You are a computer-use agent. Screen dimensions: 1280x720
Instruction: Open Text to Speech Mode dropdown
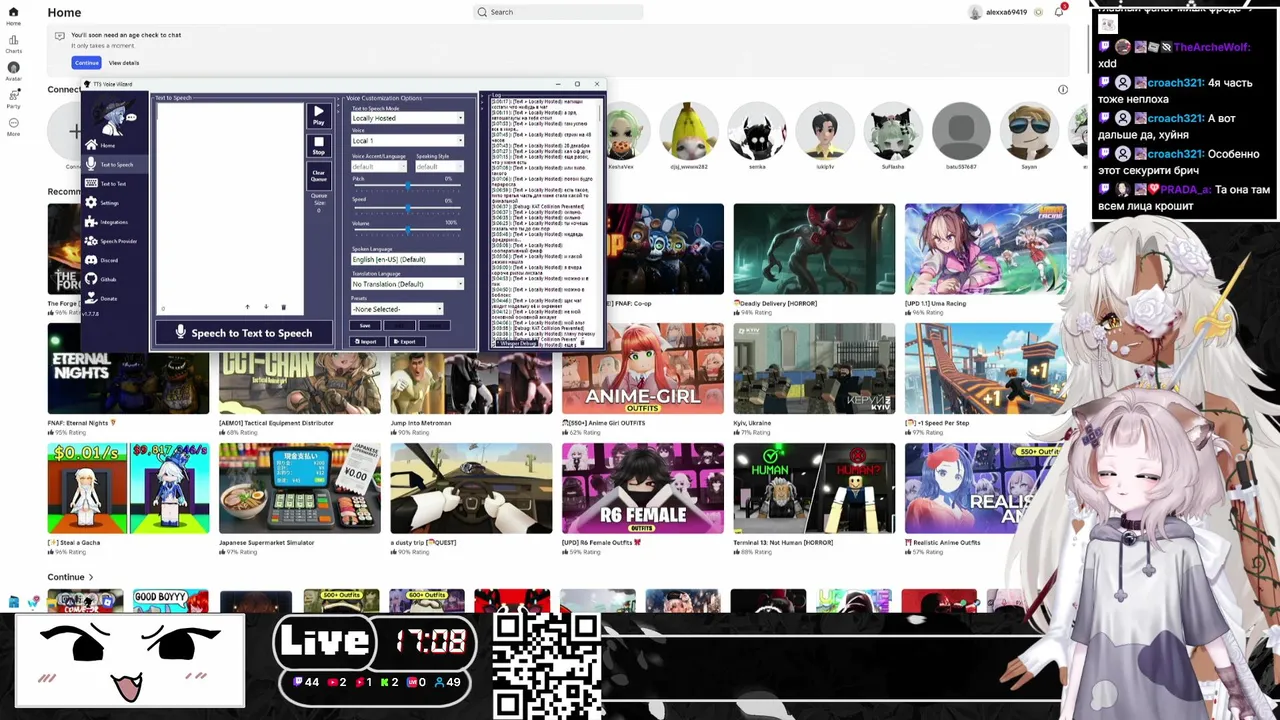click(407, 118)
